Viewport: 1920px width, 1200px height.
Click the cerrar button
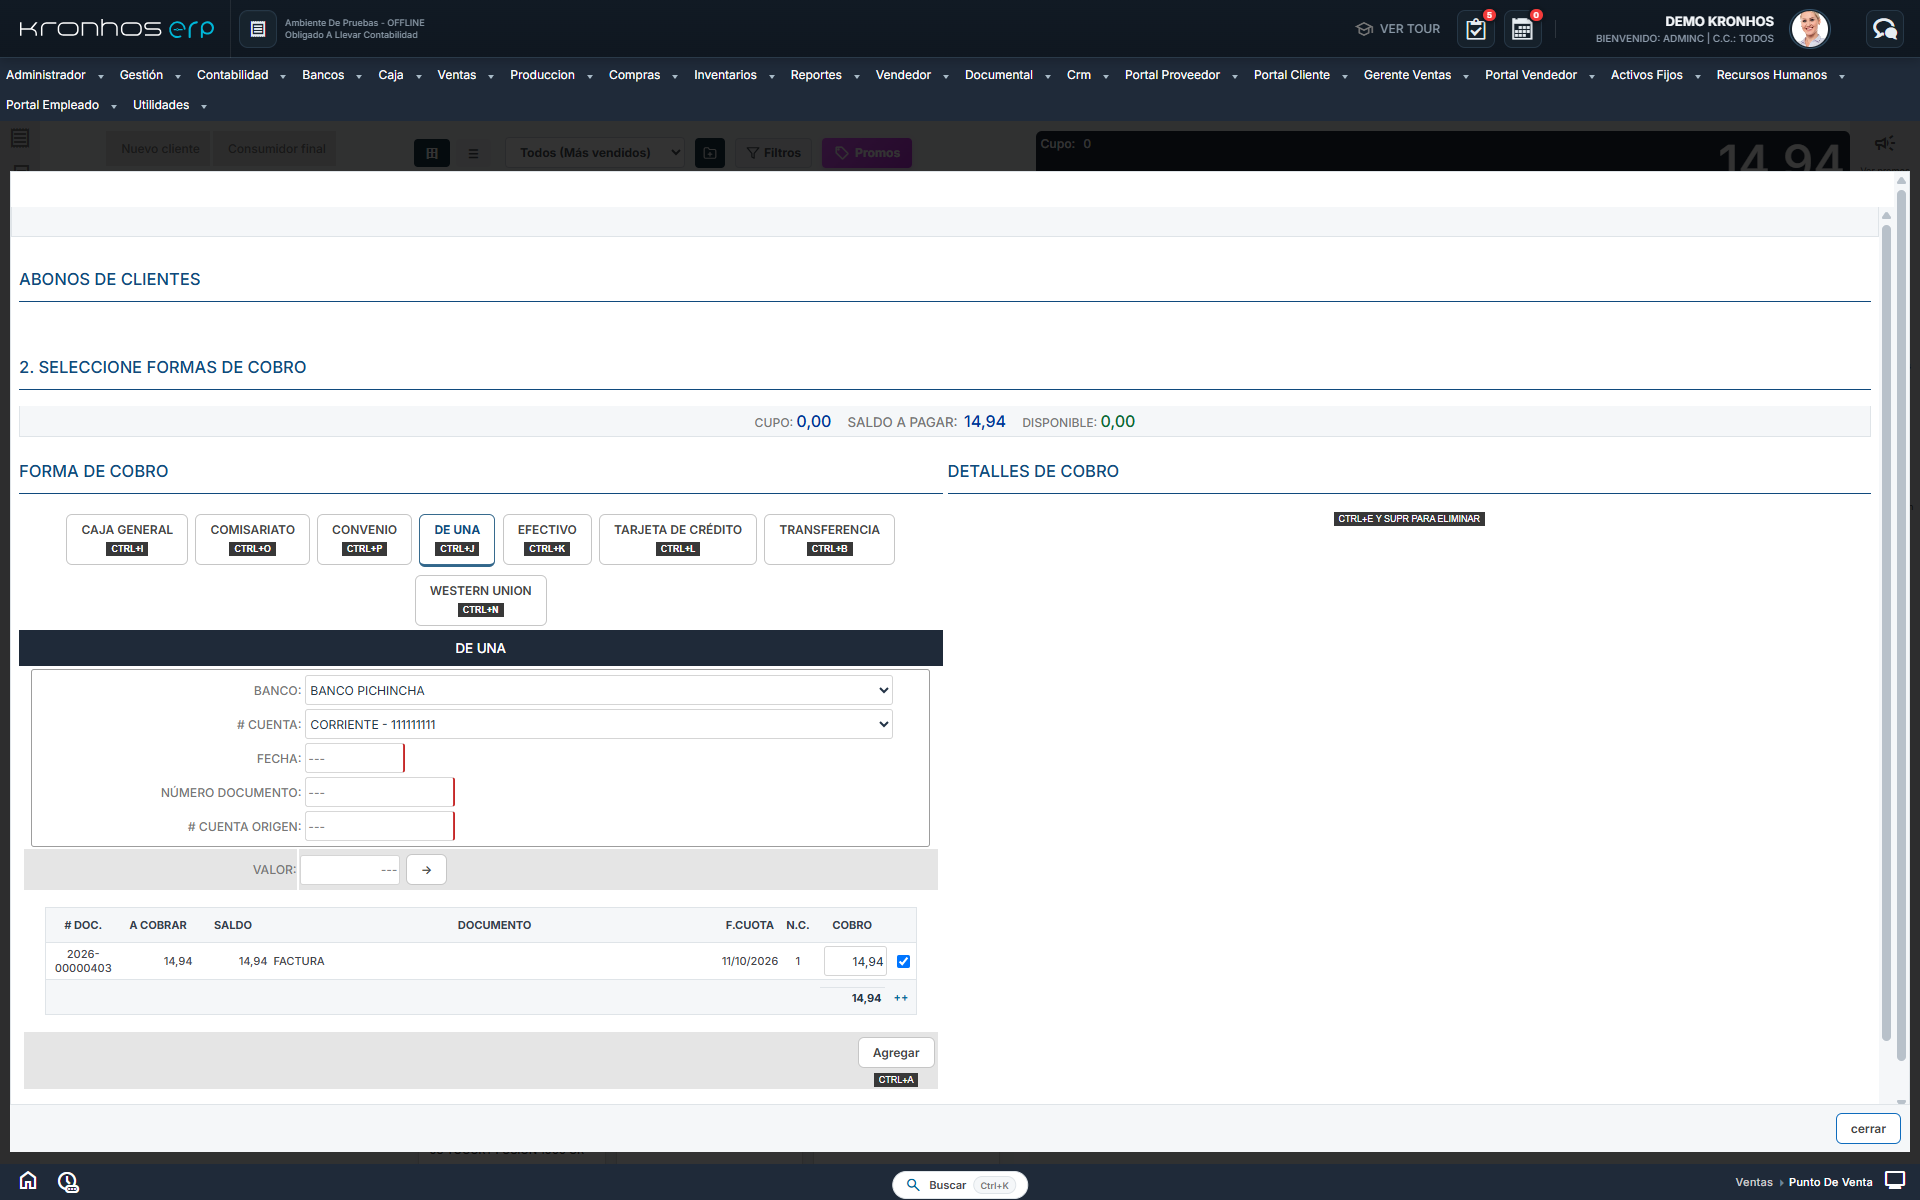coord(1868,1129)
